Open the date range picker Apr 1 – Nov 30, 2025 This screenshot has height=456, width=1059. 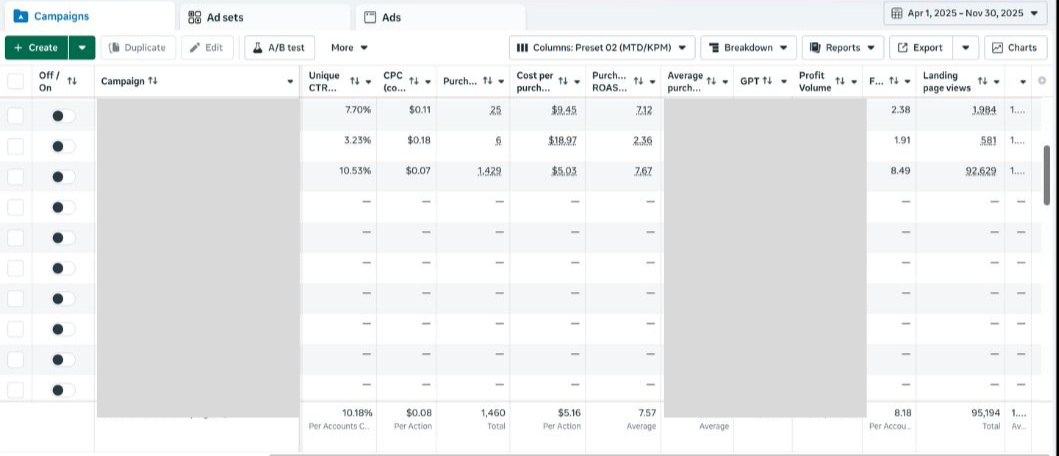pos(965,13)
